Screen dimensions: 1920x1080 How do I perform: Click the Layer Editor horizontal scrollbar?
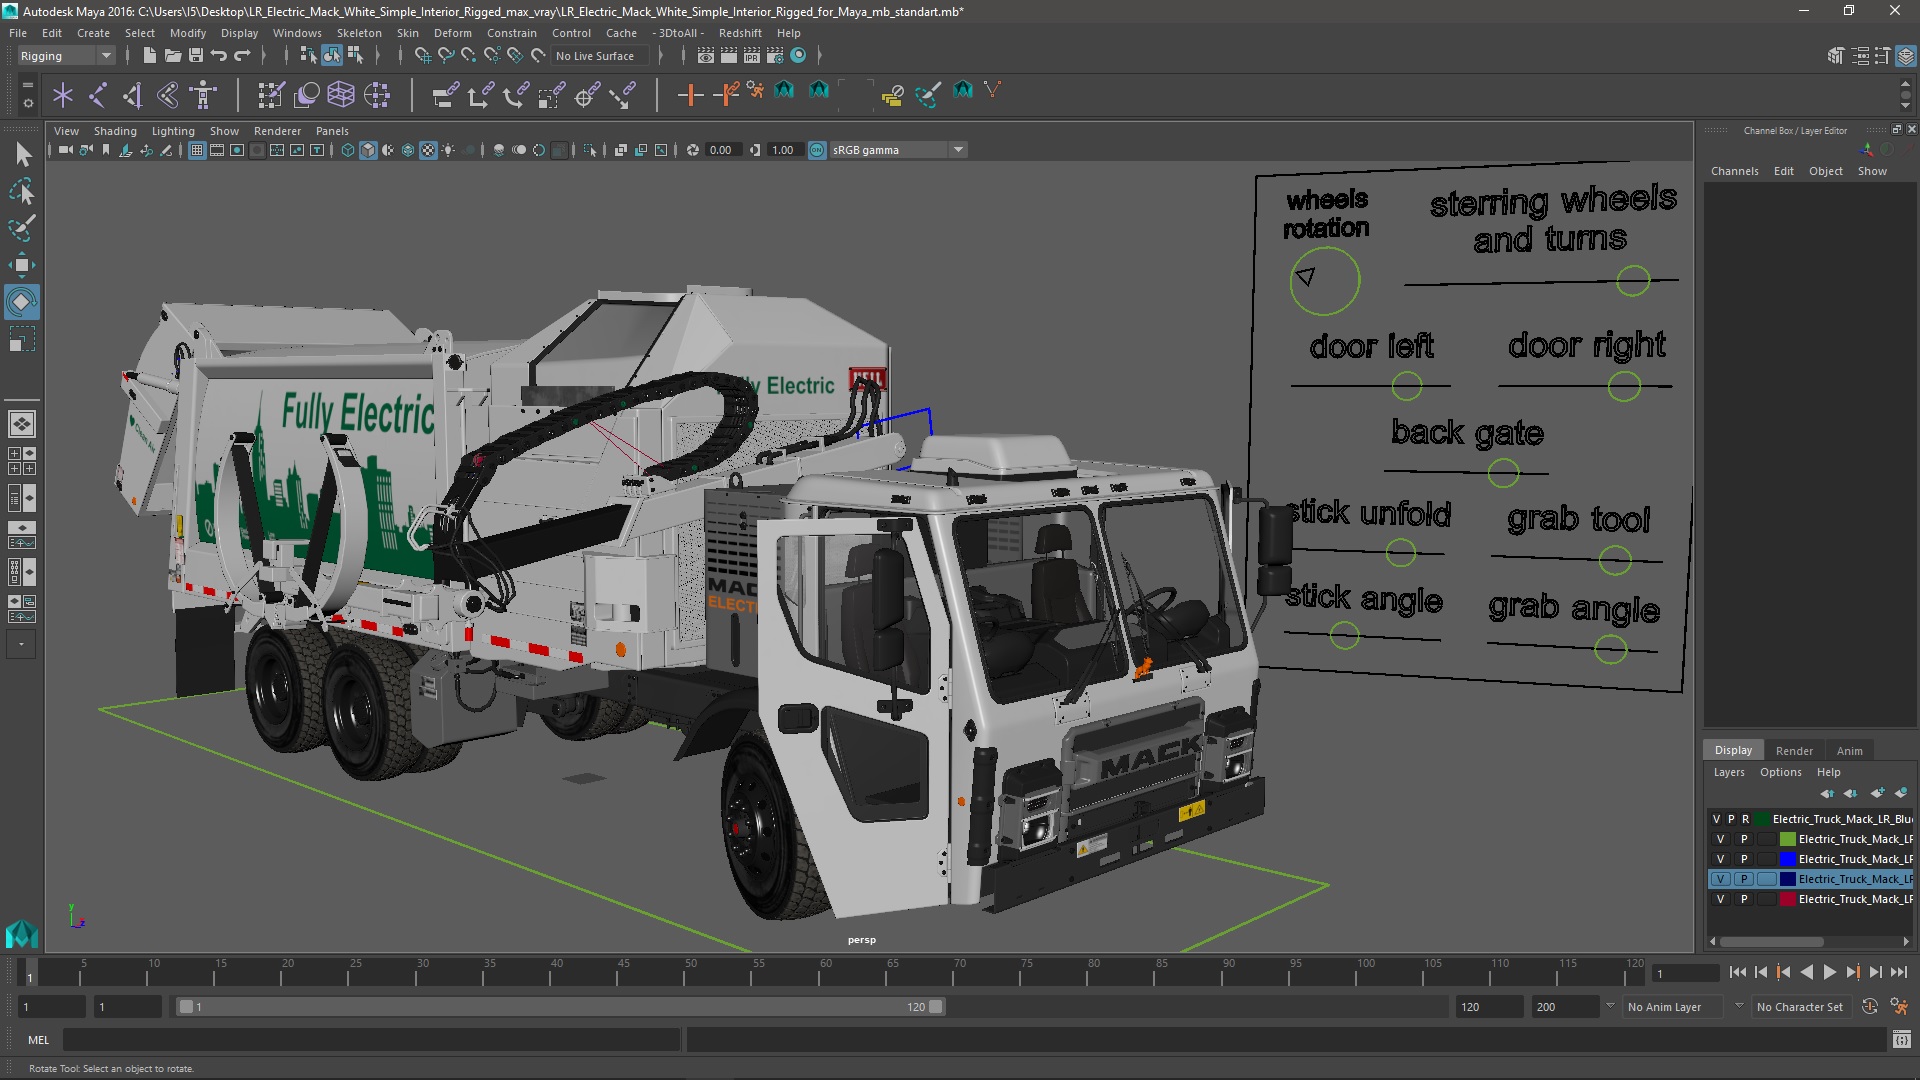(1771, 942)
